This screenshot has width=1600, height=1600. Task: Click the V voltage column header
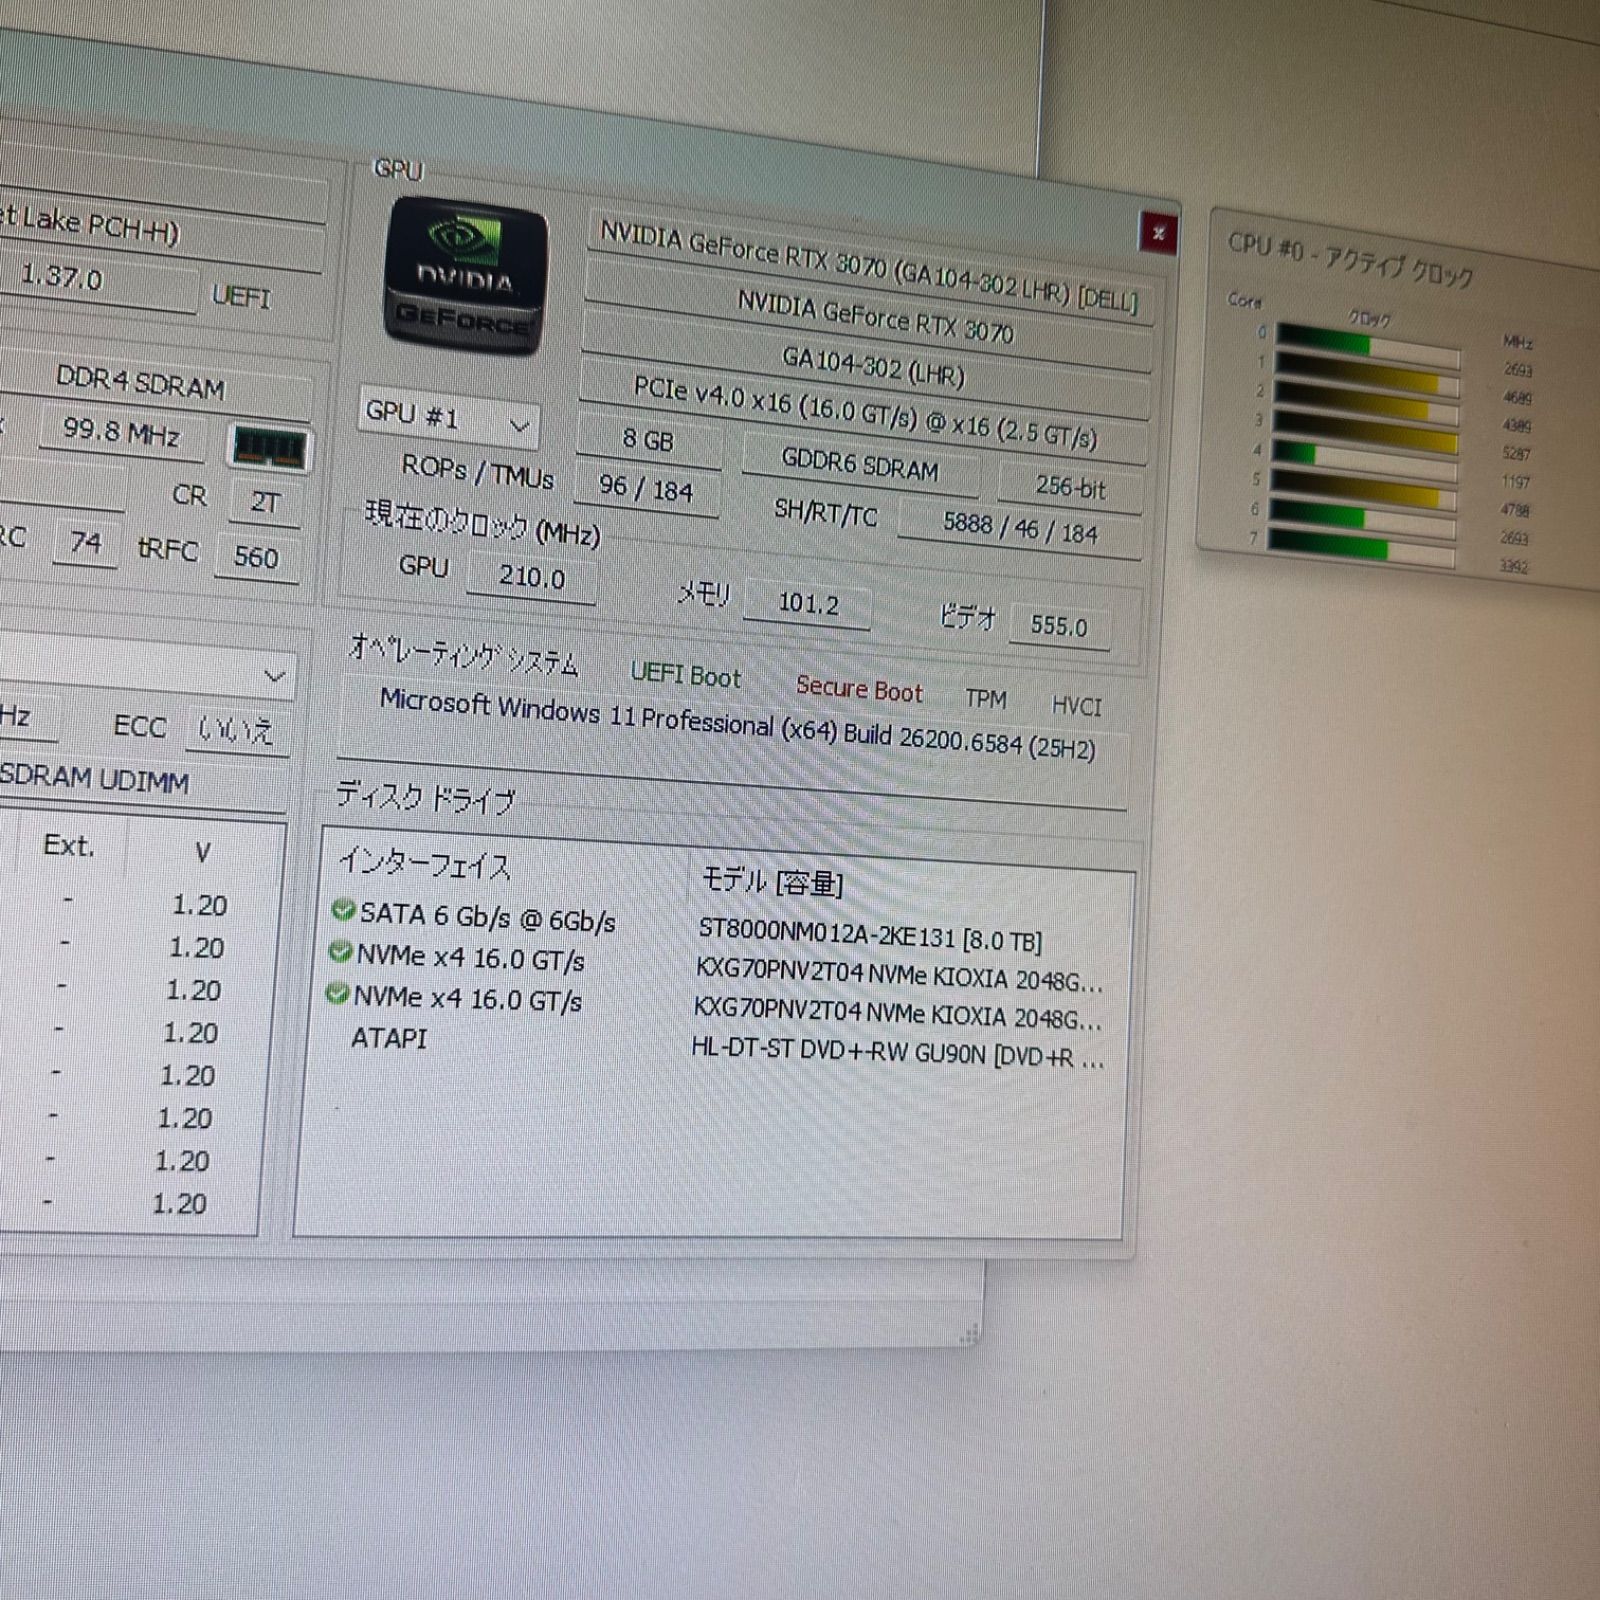click(203, 853)
